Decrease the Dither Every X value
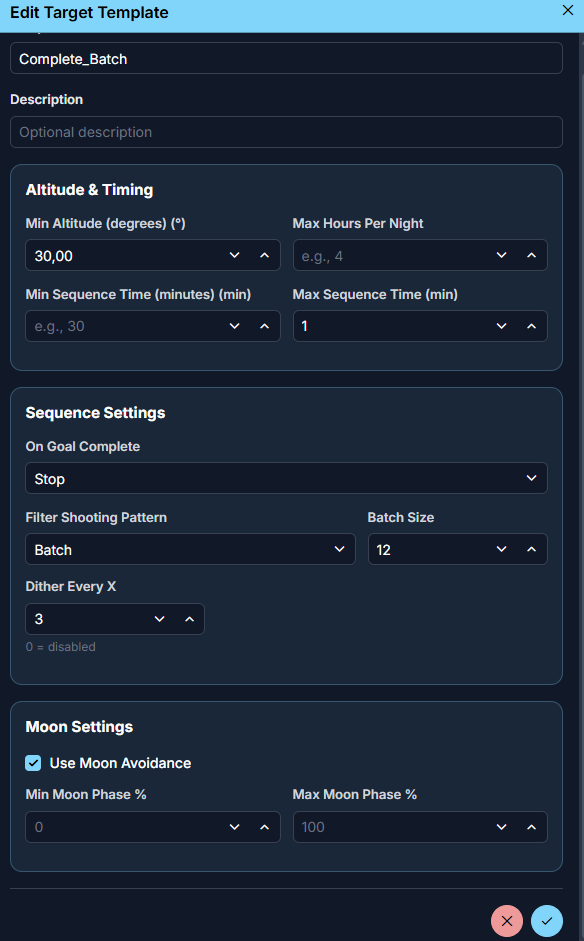Viewport: 584px width, 941px height. 159,619
